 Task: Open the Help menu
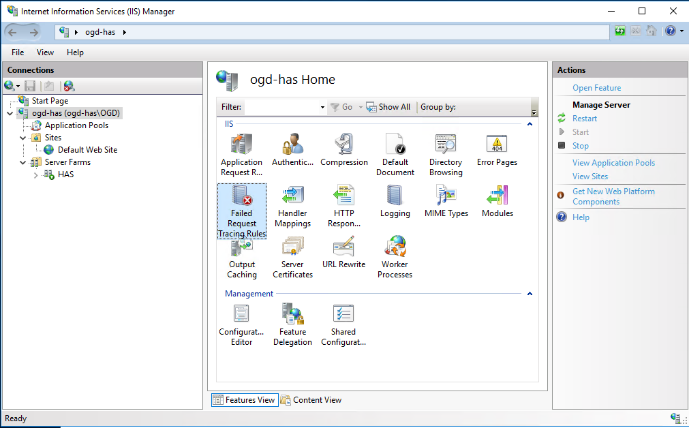pyautogui.click(x=75, y=52)
